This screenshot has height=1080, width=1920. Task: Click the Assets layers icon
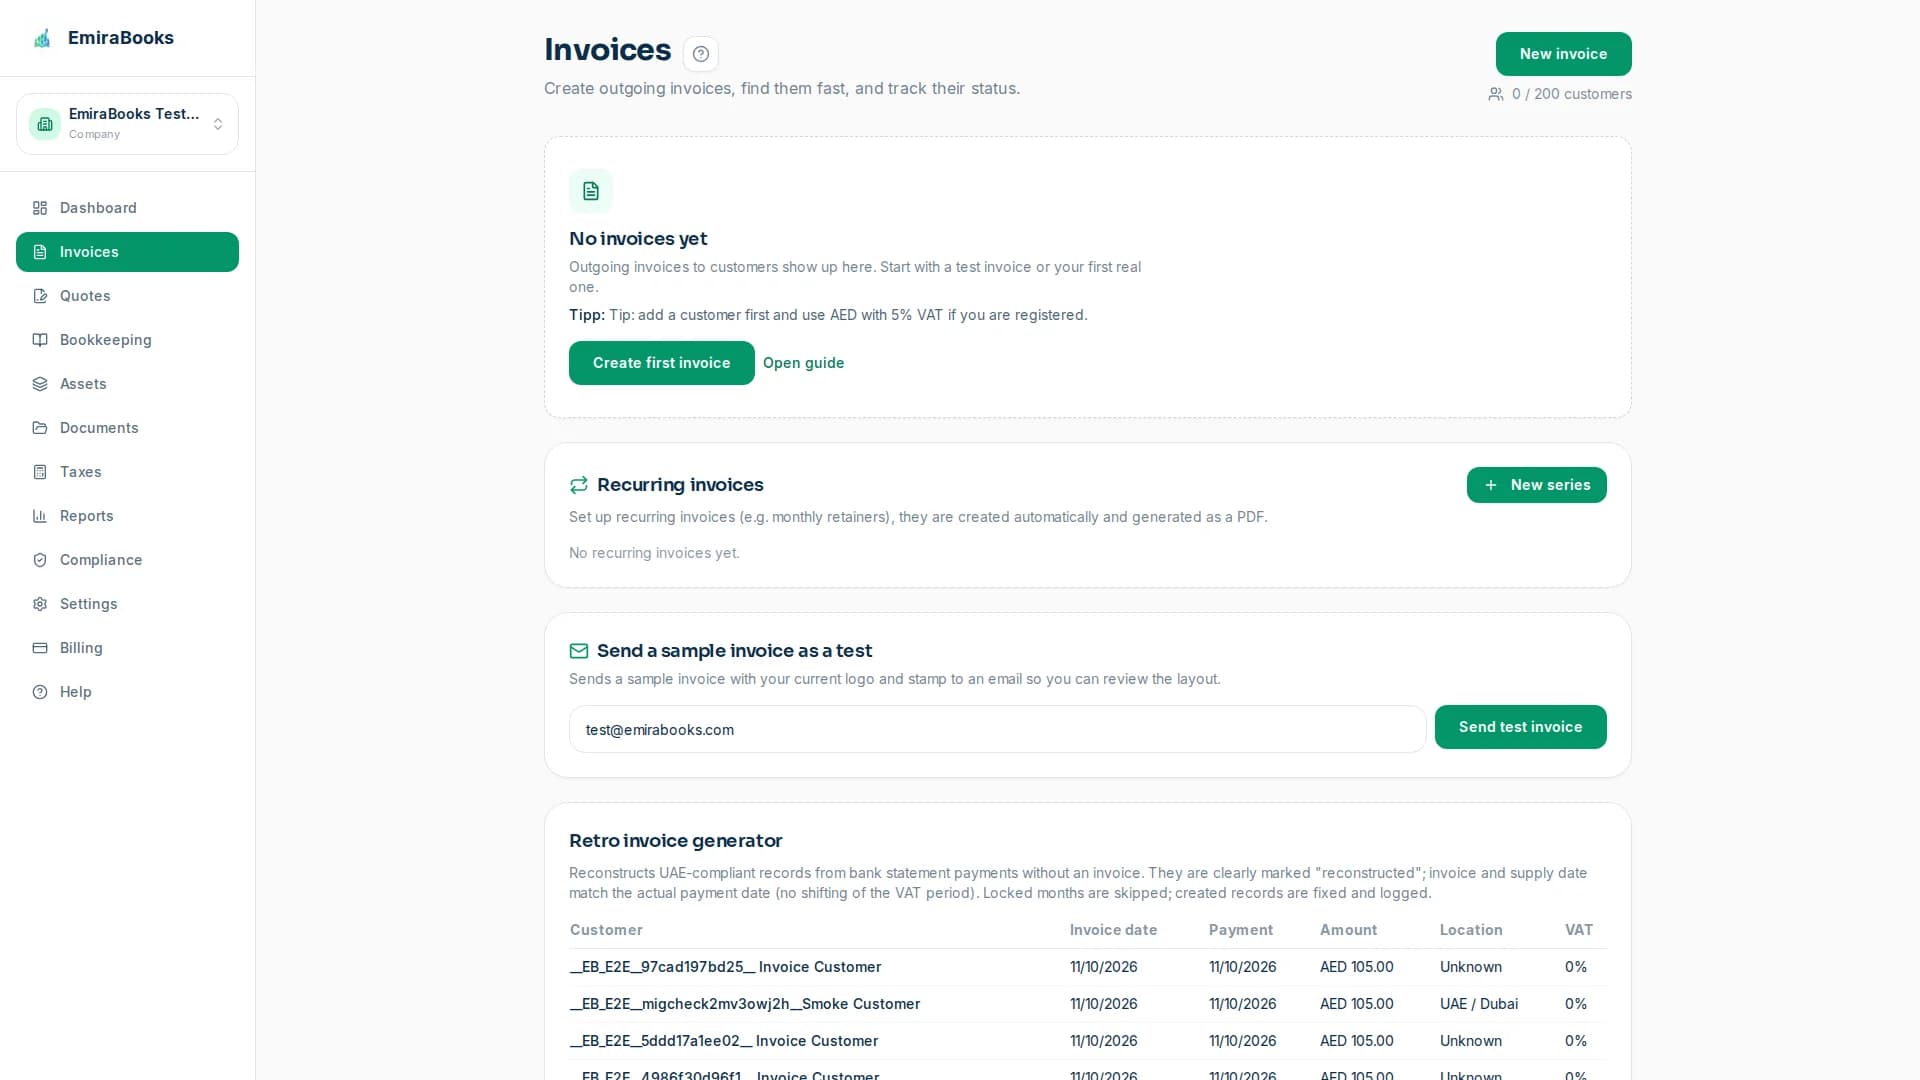click(40, 384)
